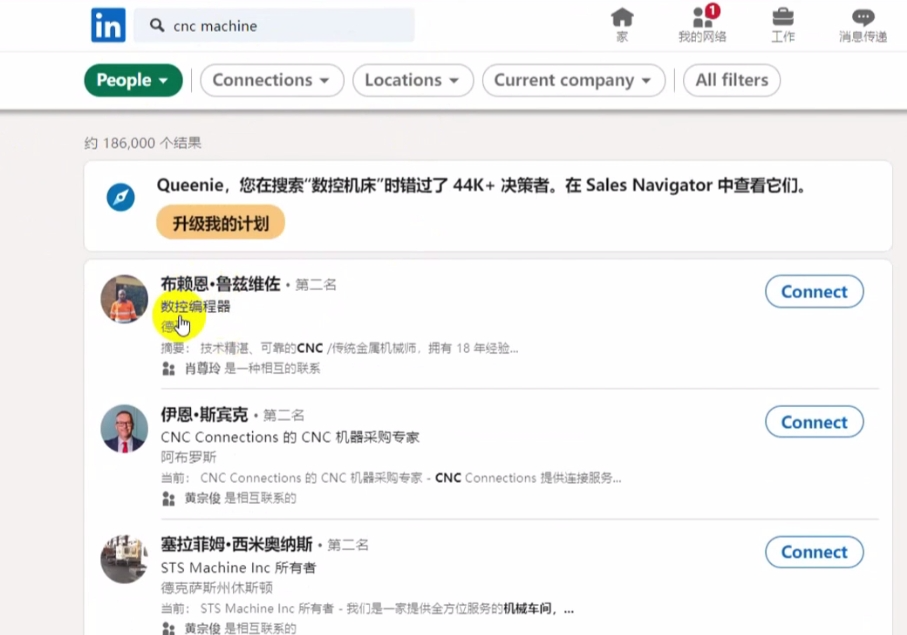Open 伊恩·斯宾克 profile photo

tap(124, 429)
